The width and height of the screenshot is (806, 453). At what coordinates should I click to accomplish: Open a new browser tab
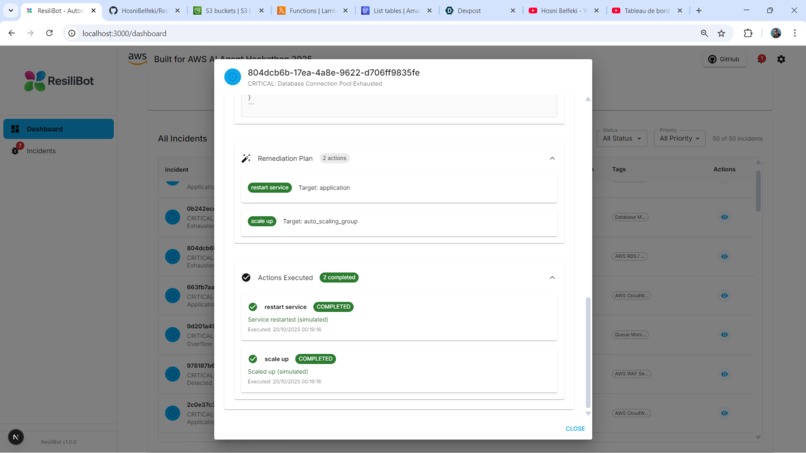pos(699,10)
